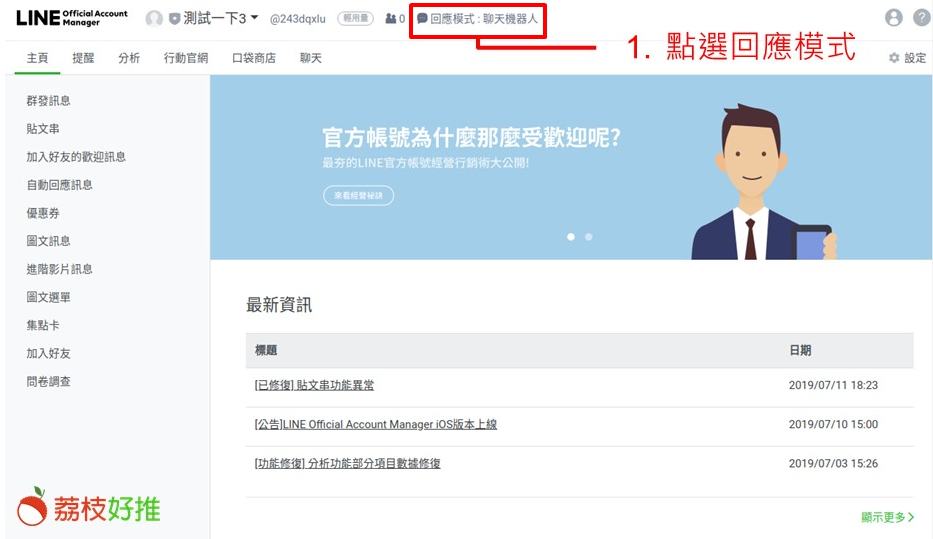The image size is (933, 539).
Task: Click the shield badge beside the account name
Action: 174,19
